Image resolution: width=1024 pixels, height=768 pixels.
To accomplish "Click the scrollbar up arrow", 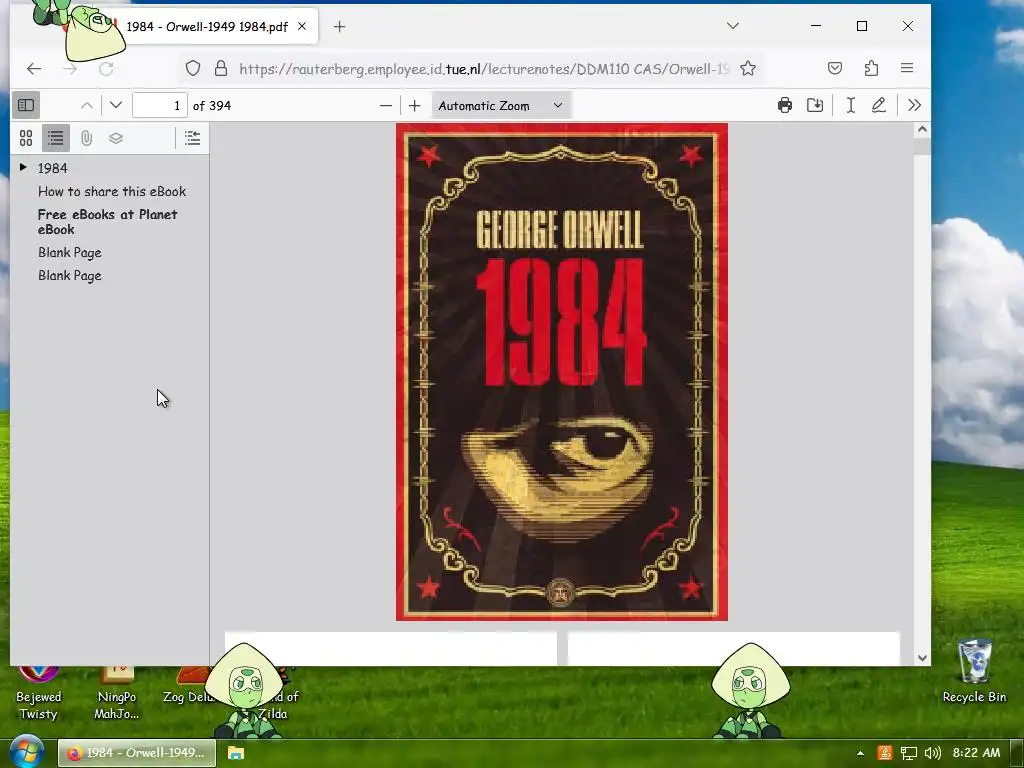I will (922, 129).
